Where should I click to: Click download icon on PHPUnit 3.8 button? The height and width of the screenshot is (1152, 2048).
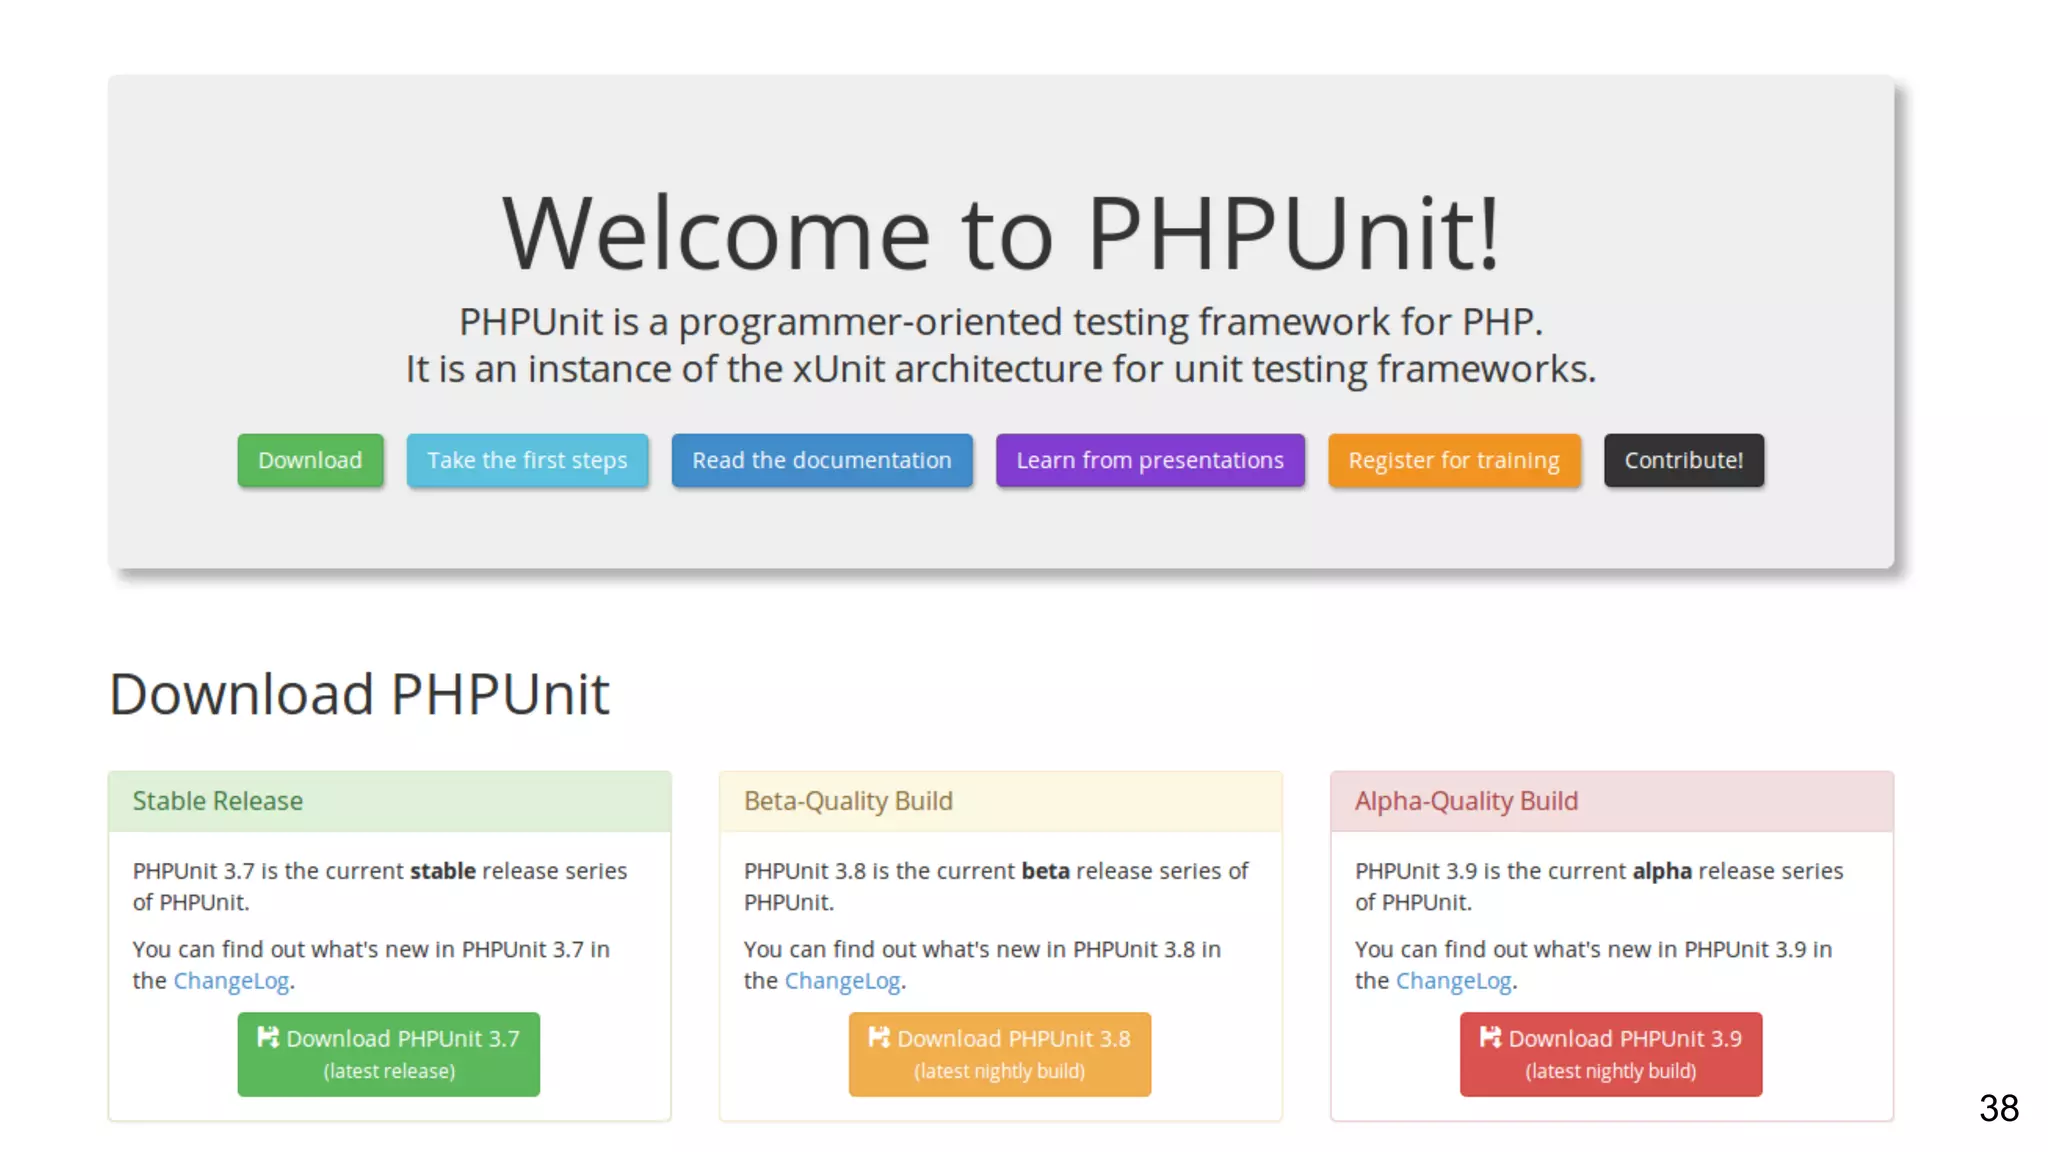[878, 1037]
